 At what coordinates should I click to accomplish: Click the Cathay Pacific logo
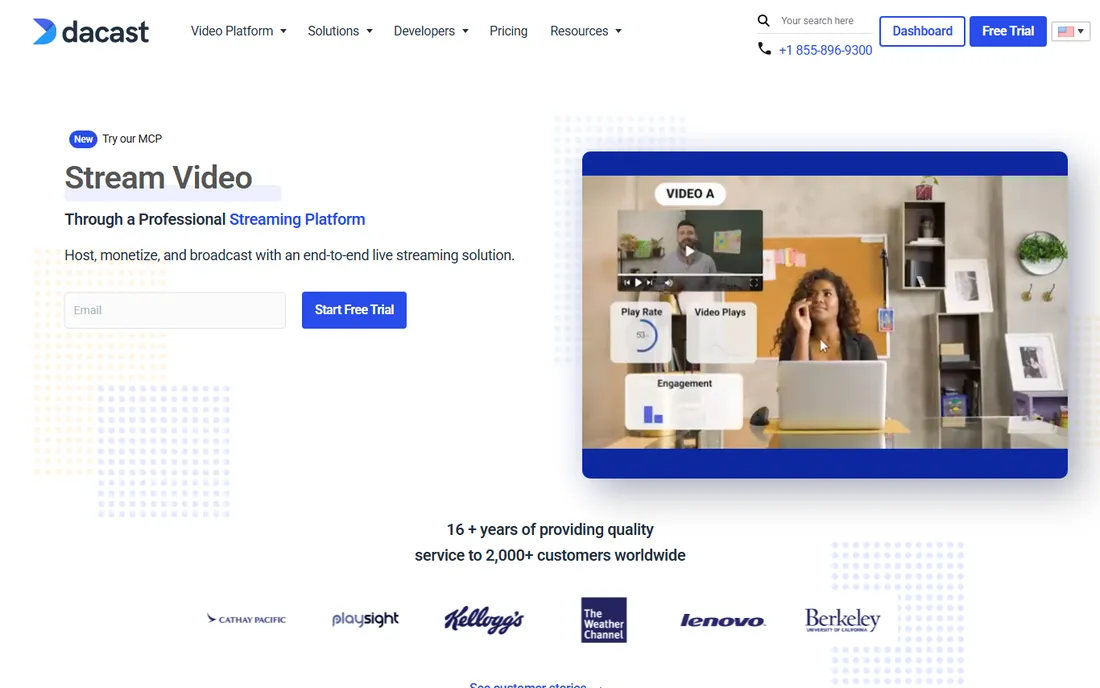[246, 619]
